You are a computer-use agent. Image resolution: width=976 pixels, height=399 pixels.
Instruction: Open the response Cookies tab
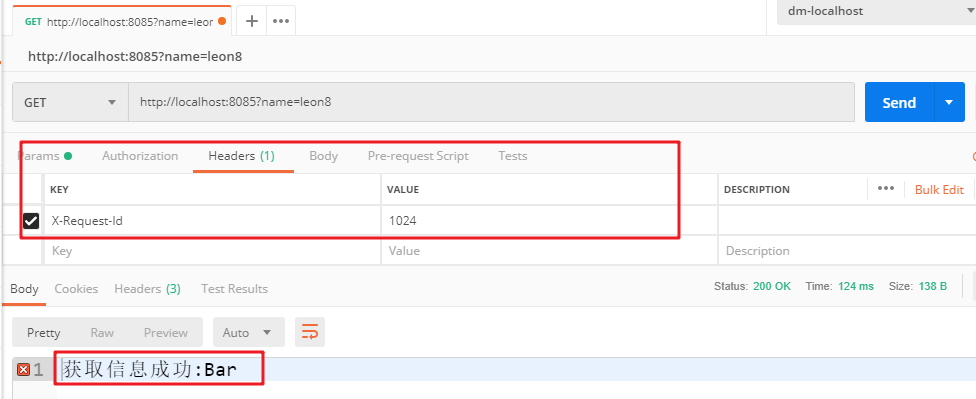pyautogui.click(x=76, y=289)
